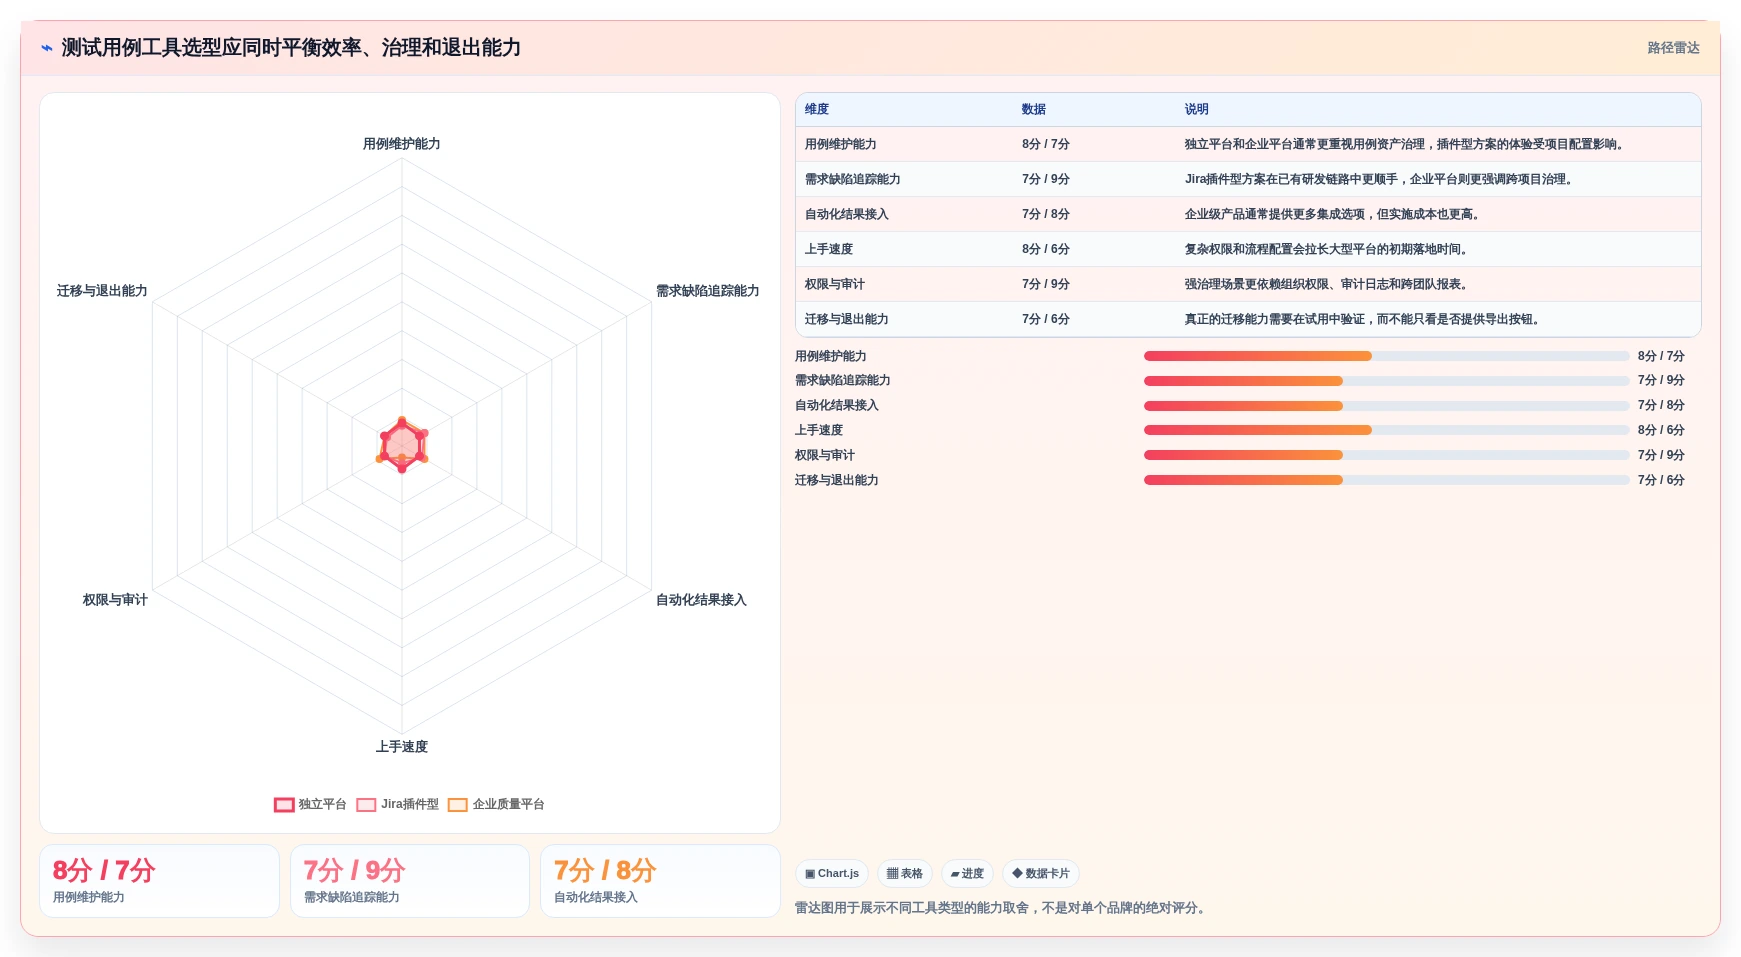Viewport: 1741px width, 957px height.
Task: Click the radar axis label 需求缺陷追踪能力
Action: (x=708, y=291)
